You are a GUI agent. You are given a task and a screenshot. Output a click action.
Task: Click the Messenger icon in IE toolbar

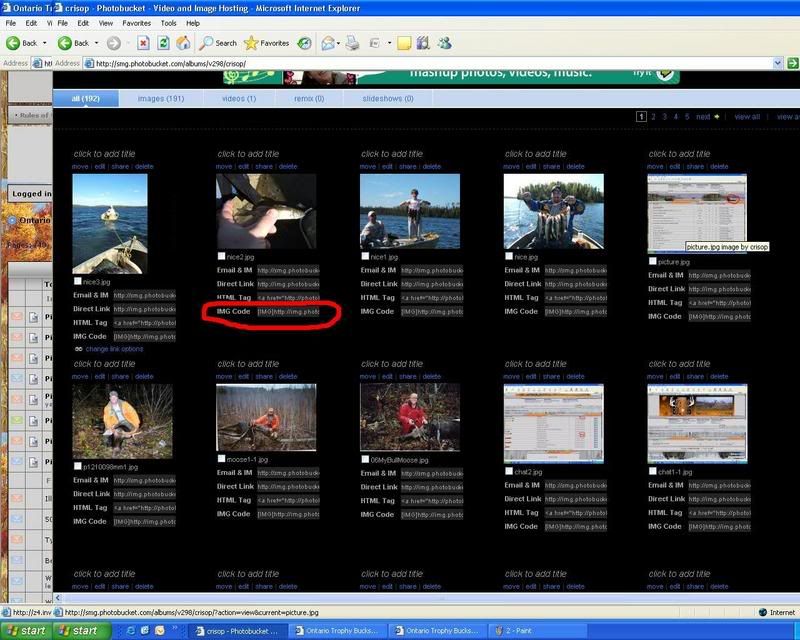[x=444, y=43]
